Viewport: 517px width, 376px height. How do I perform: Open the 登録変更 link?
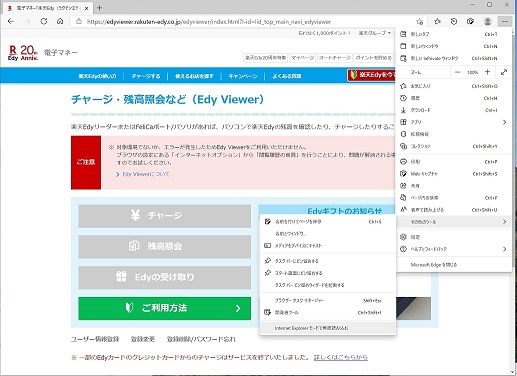click(x=143, y=339)
